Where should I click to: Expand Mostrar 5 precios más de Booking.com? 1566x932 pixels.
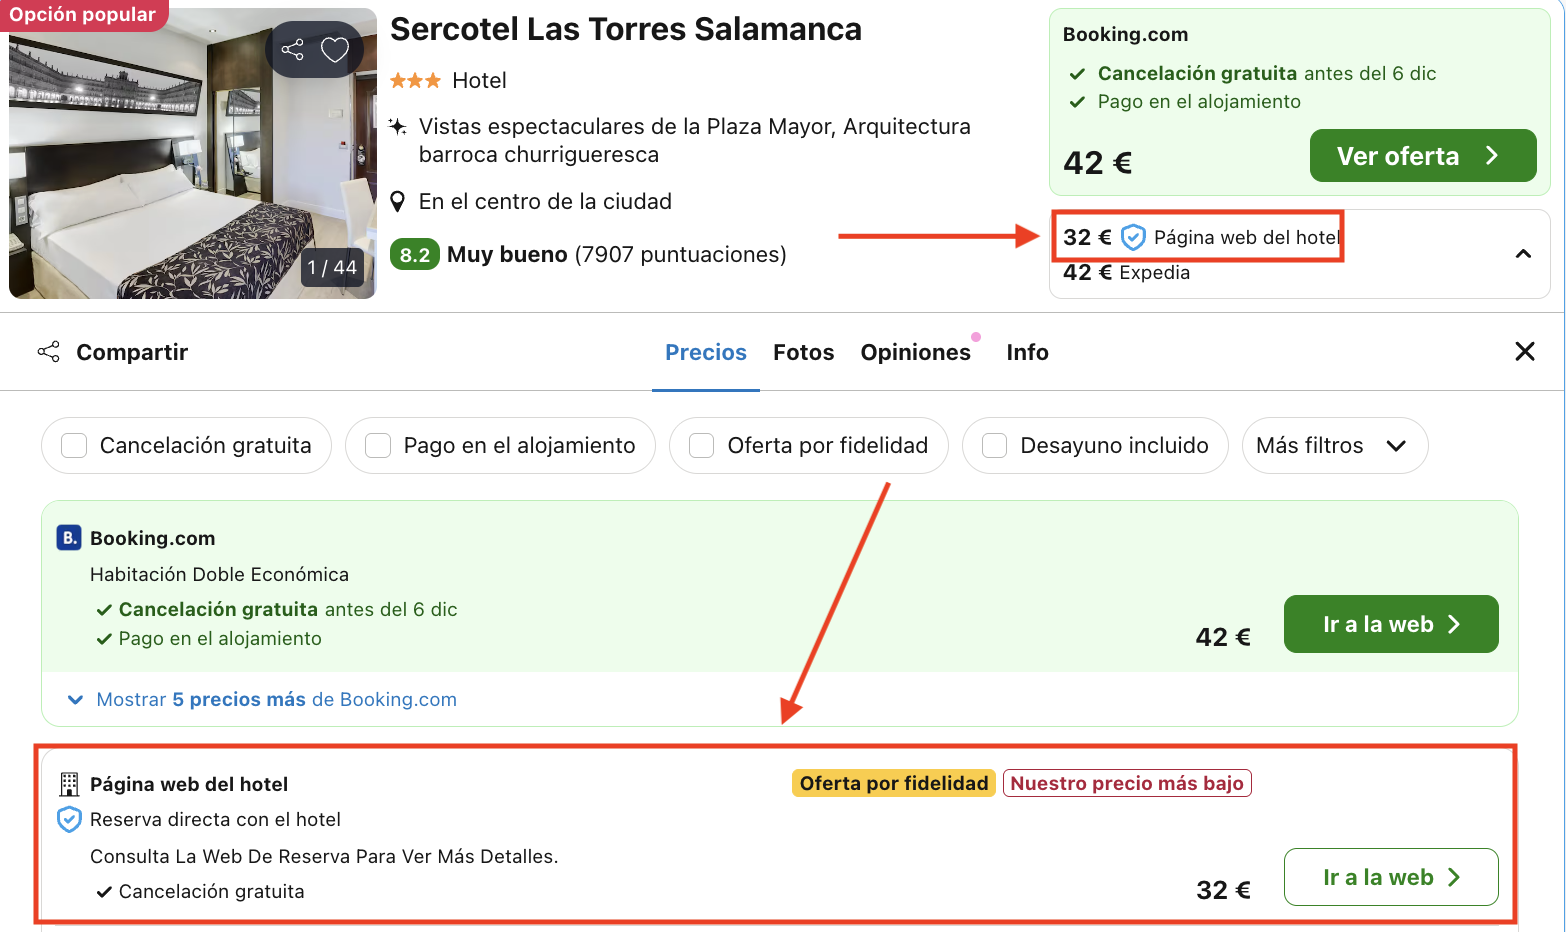pyautogui.click(x=275, y=699)
